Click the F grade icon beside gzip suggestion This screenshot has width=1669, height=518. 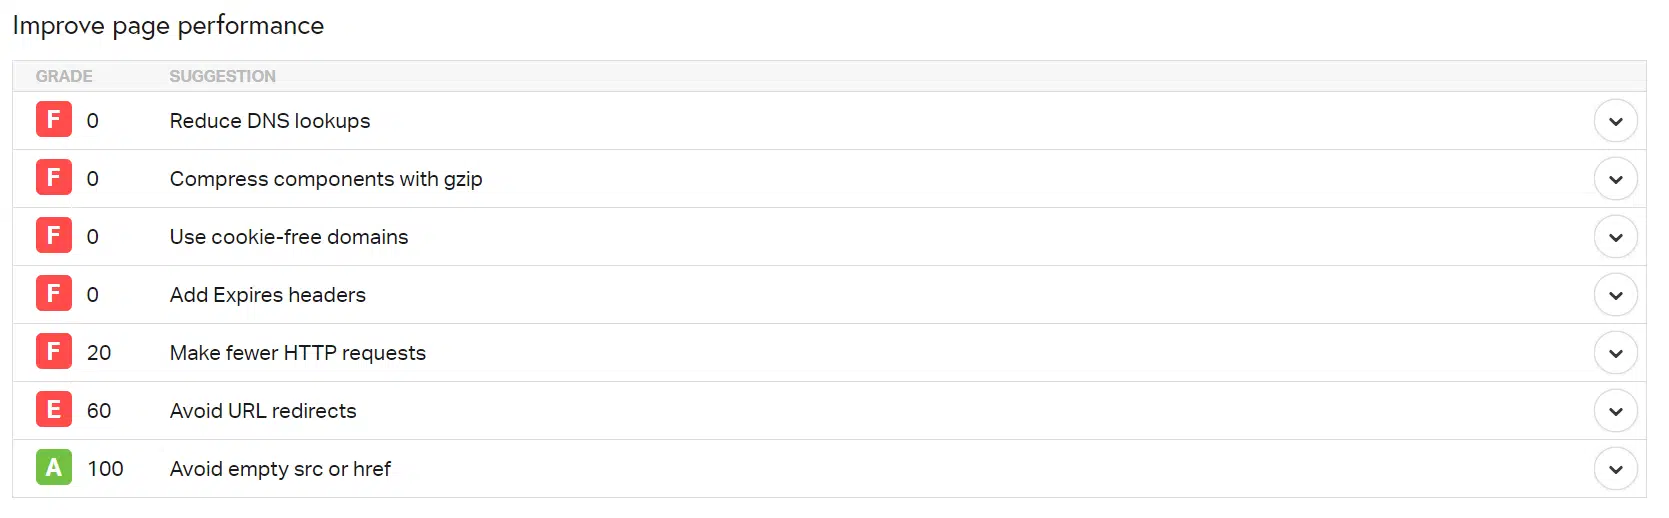pyautogui.click(x=54, y=178)
